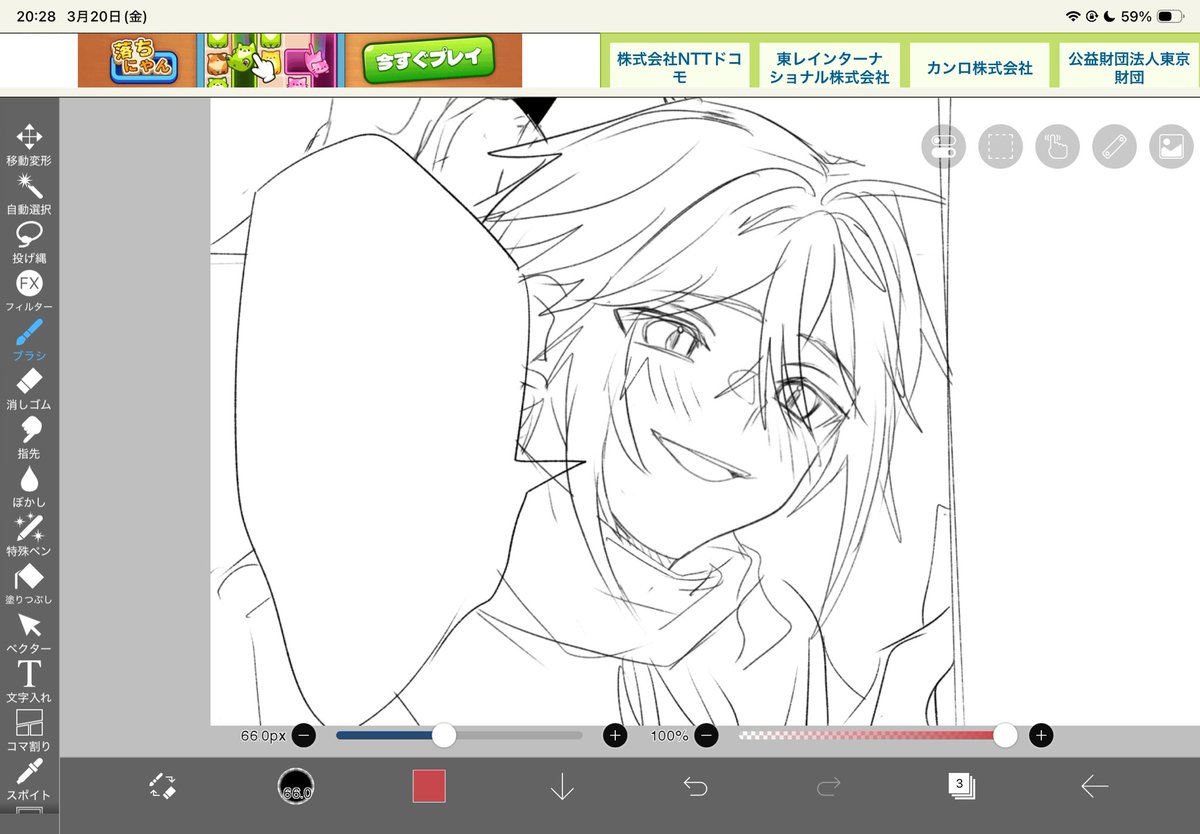This screenshot has width=1200, height=834.
Task: Open the 公益財団法人東京財団 ad link
Action: click(x=1130, y=67)
